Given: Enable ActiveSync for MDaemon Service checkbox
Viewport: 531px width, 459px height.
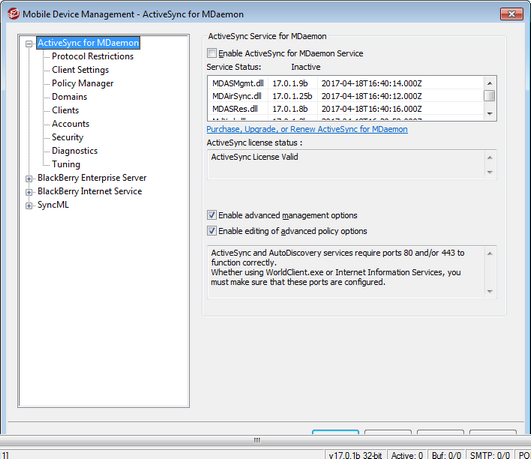Looking at the screenshot, I should 212,53.
